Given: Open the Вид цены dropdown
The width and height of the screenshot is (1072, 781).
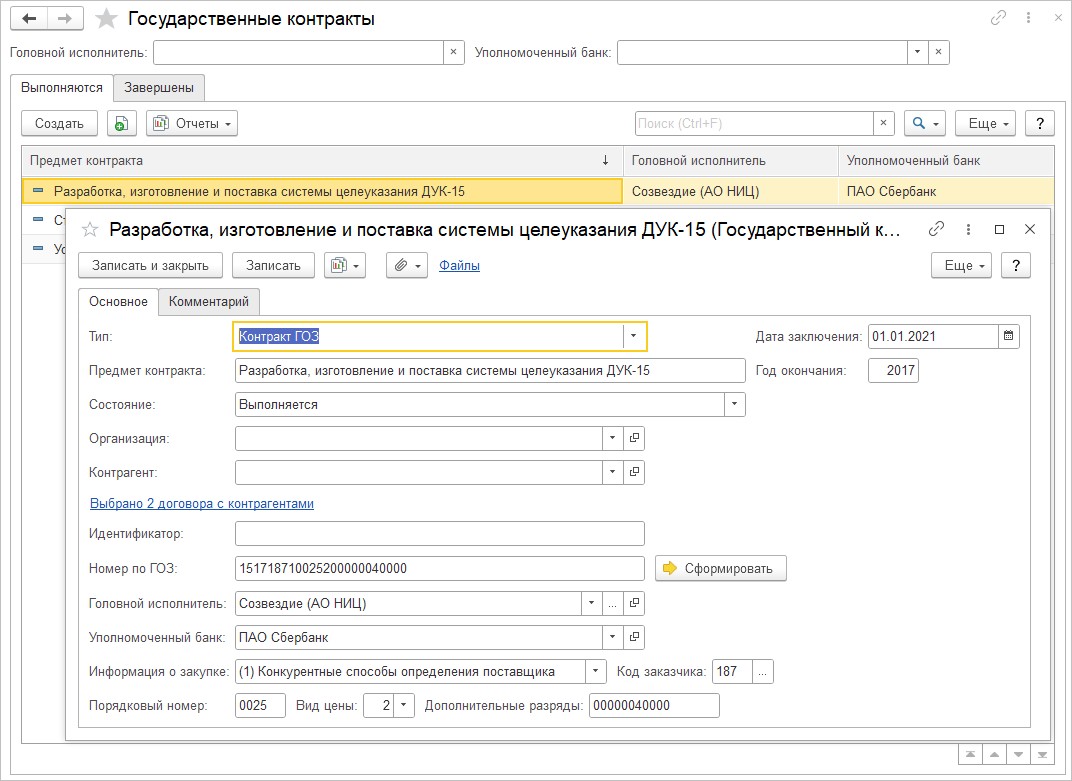Looking at the screenshot, I should 403,706.
